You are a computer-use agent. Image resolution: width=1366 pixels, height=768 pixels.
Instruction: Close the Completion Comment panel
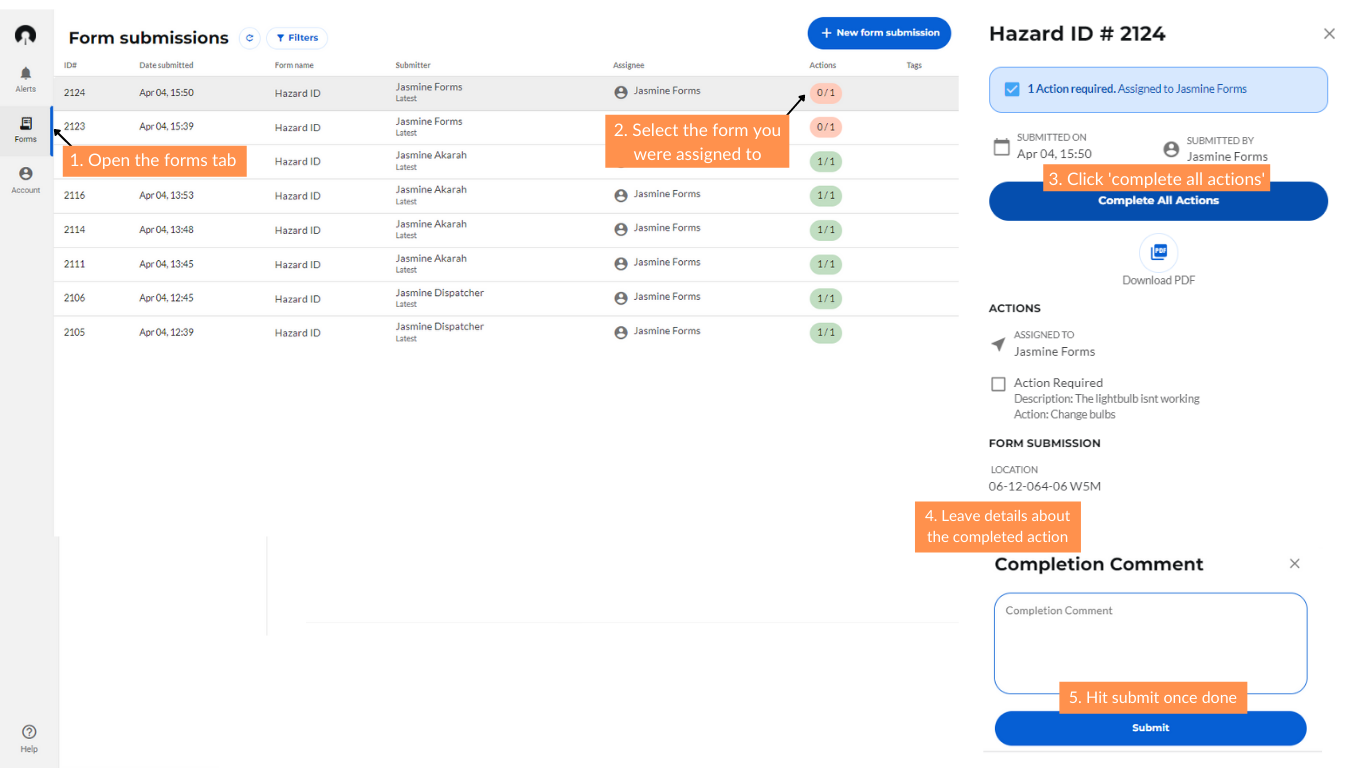(1294, 564)
